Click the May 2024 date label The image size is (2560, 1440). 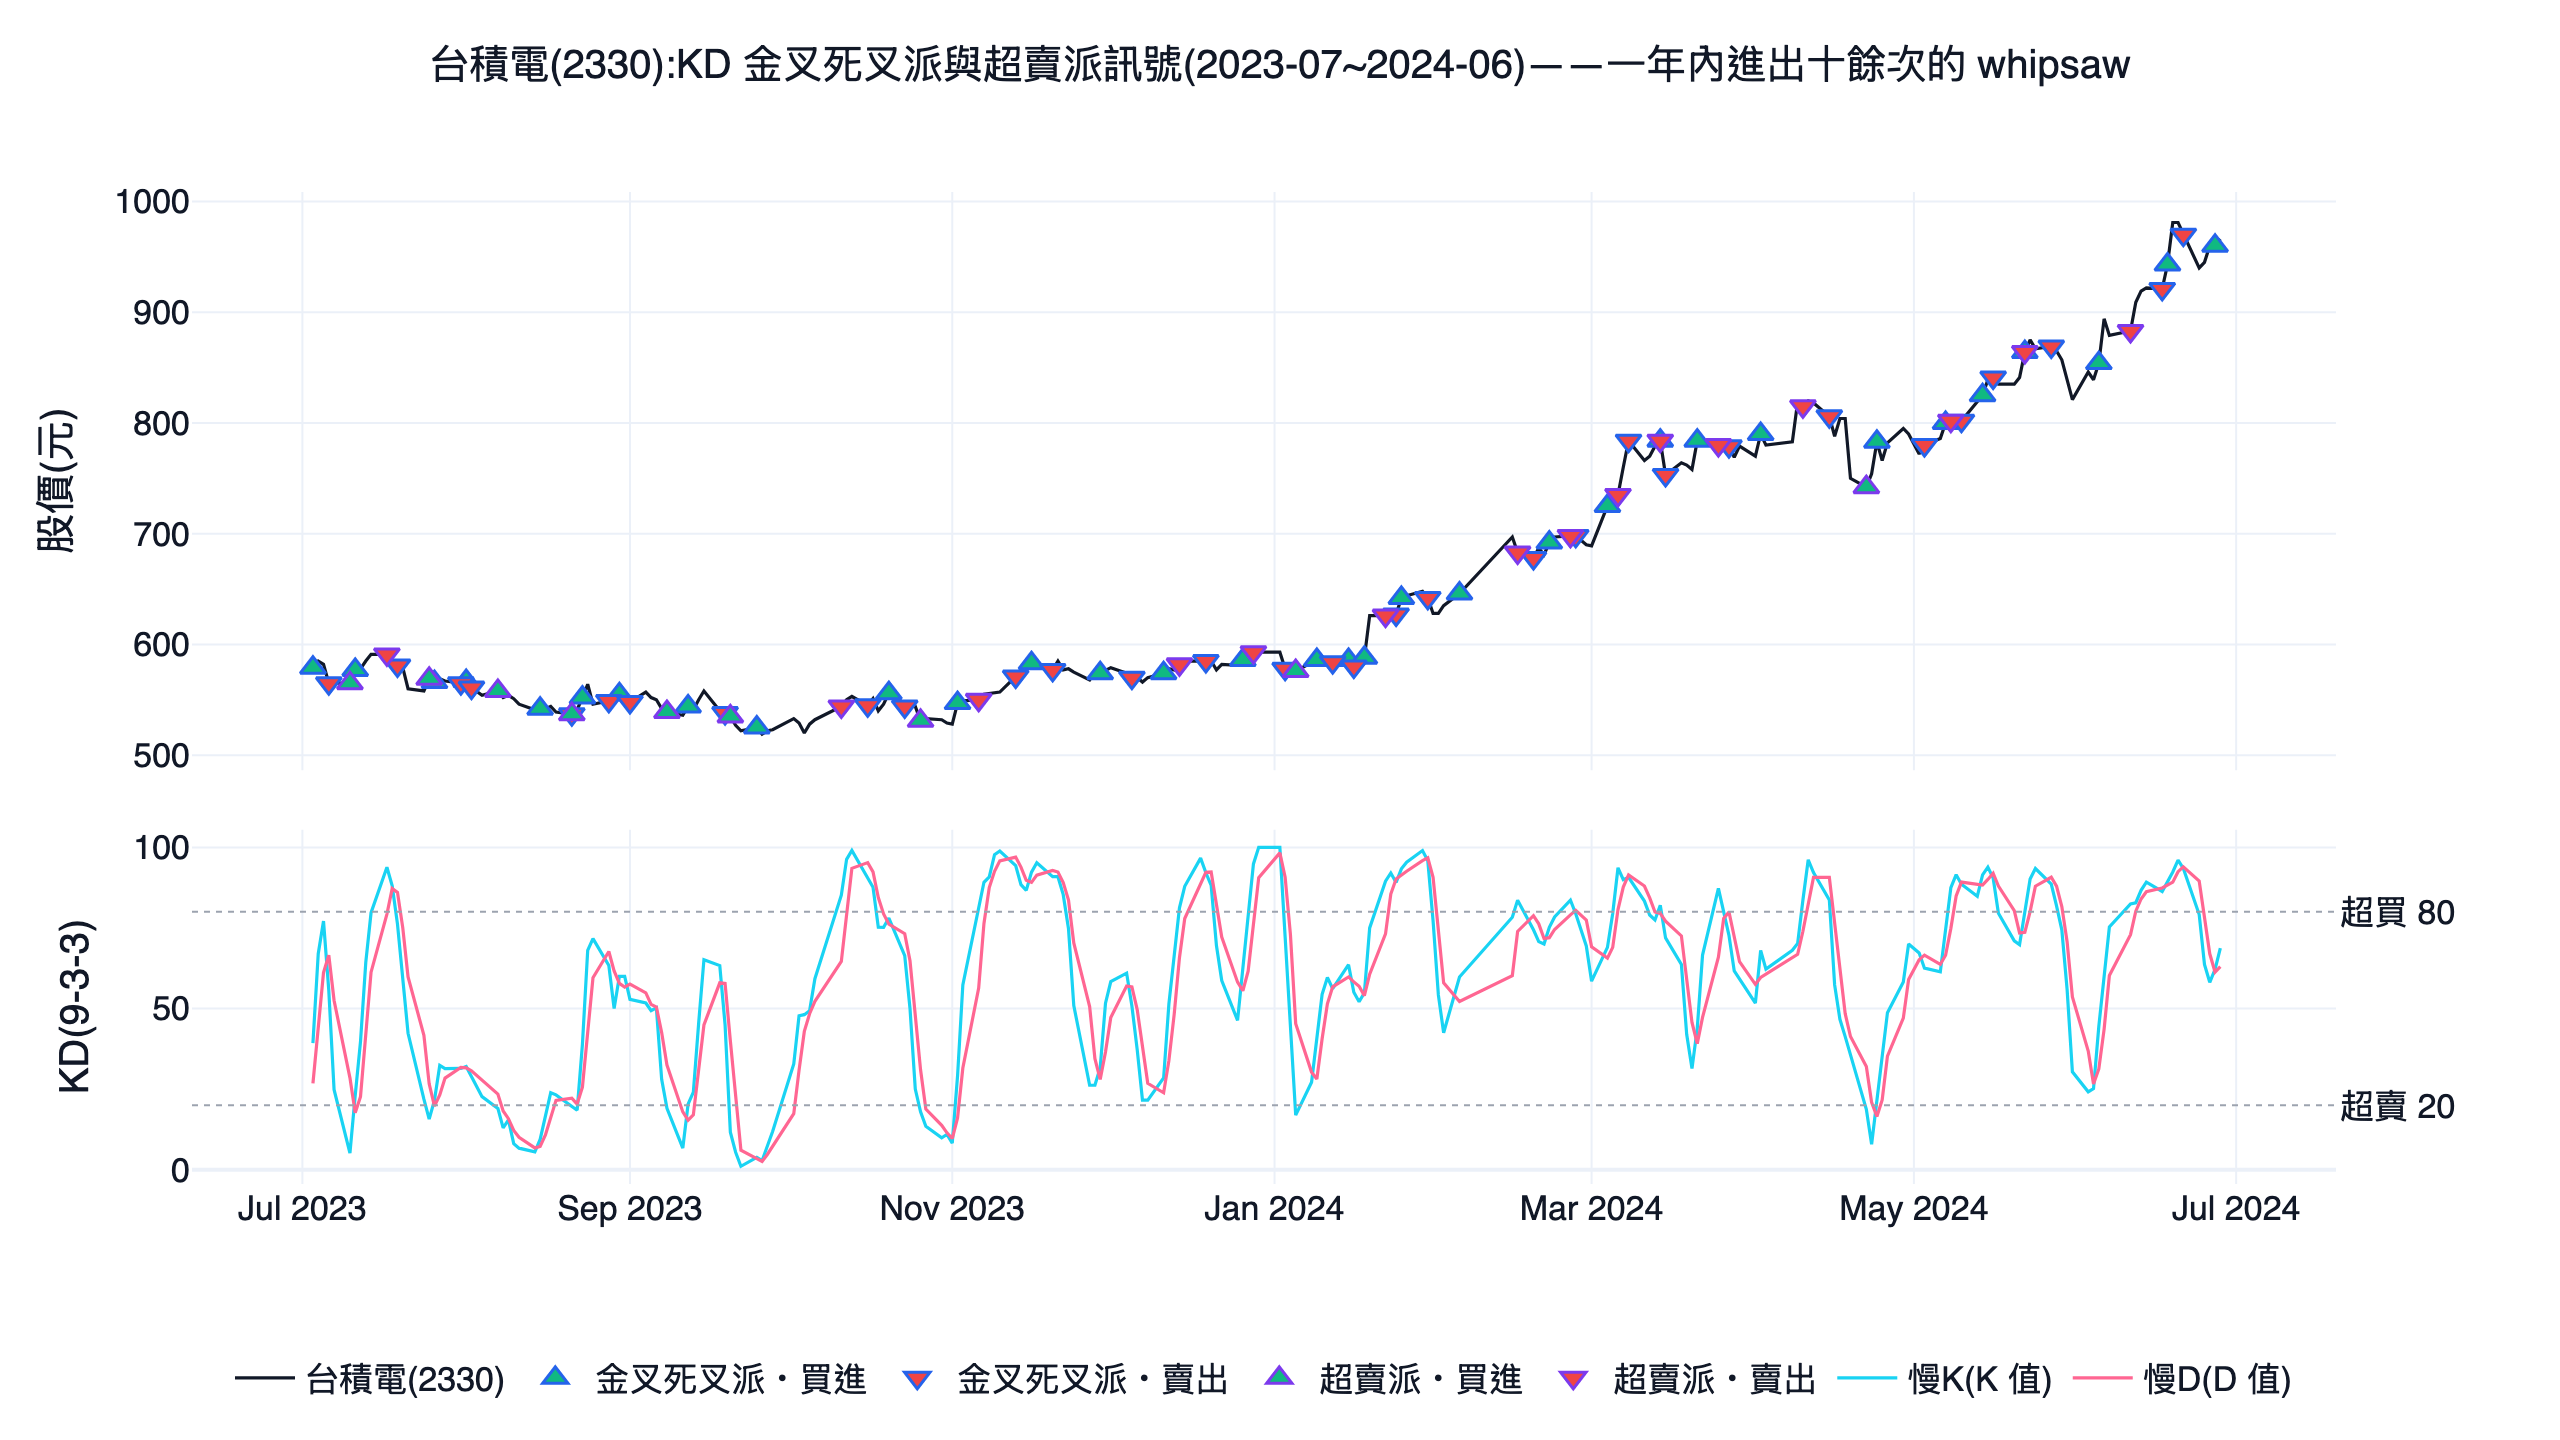[x=1914, y=1209]
